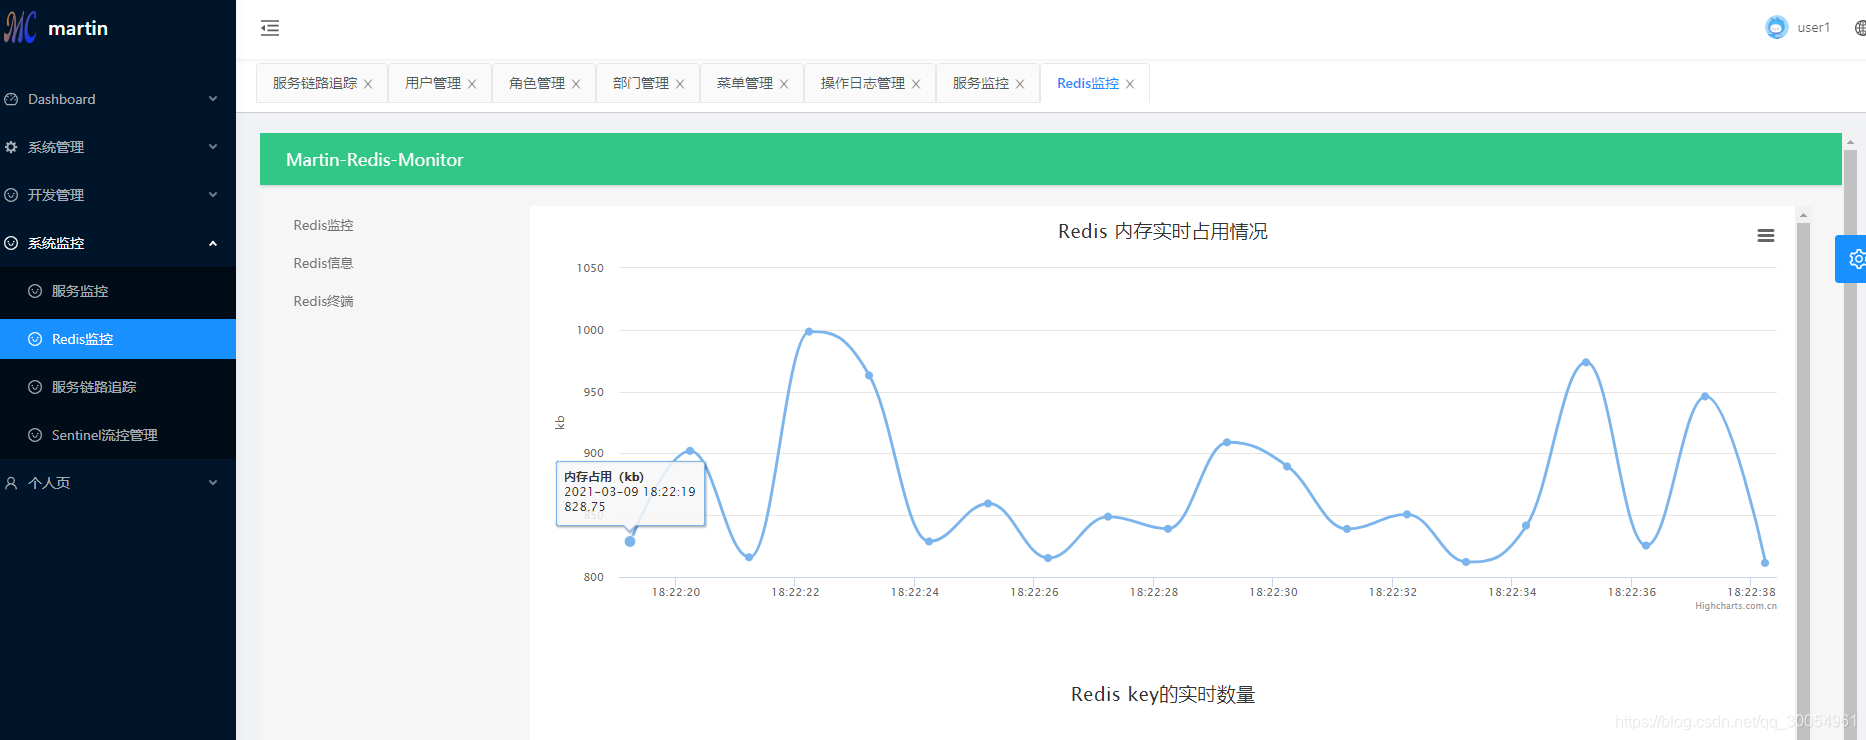Close the 角色管理 tab
Screen dimensions: 1866x740
coord(576,84)
